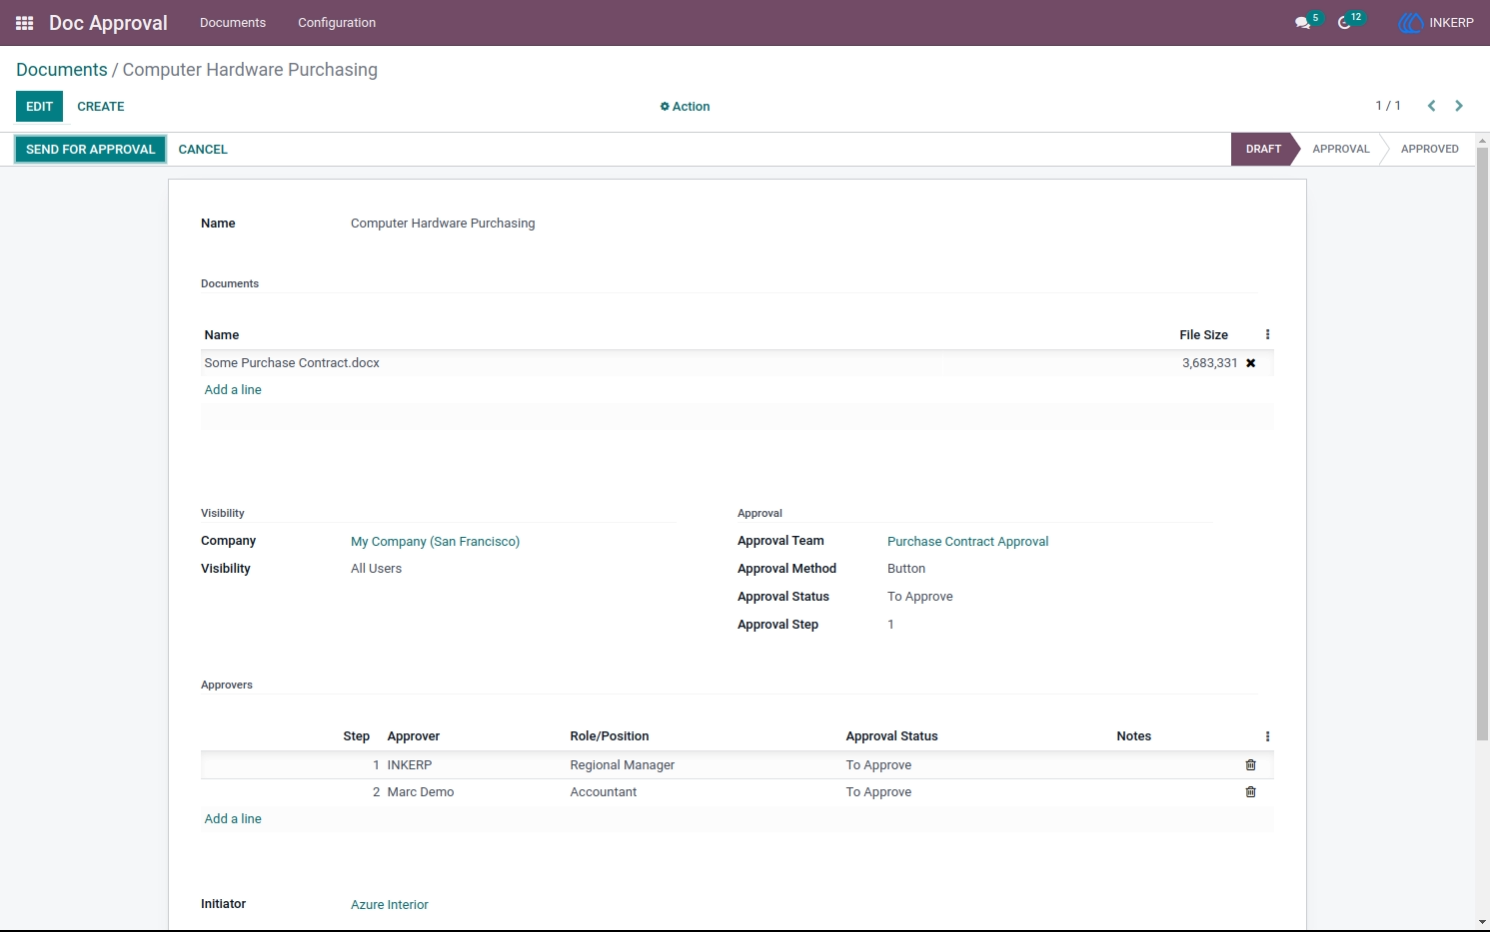Click SEND FOR APPROVAL button

point(90,149)
